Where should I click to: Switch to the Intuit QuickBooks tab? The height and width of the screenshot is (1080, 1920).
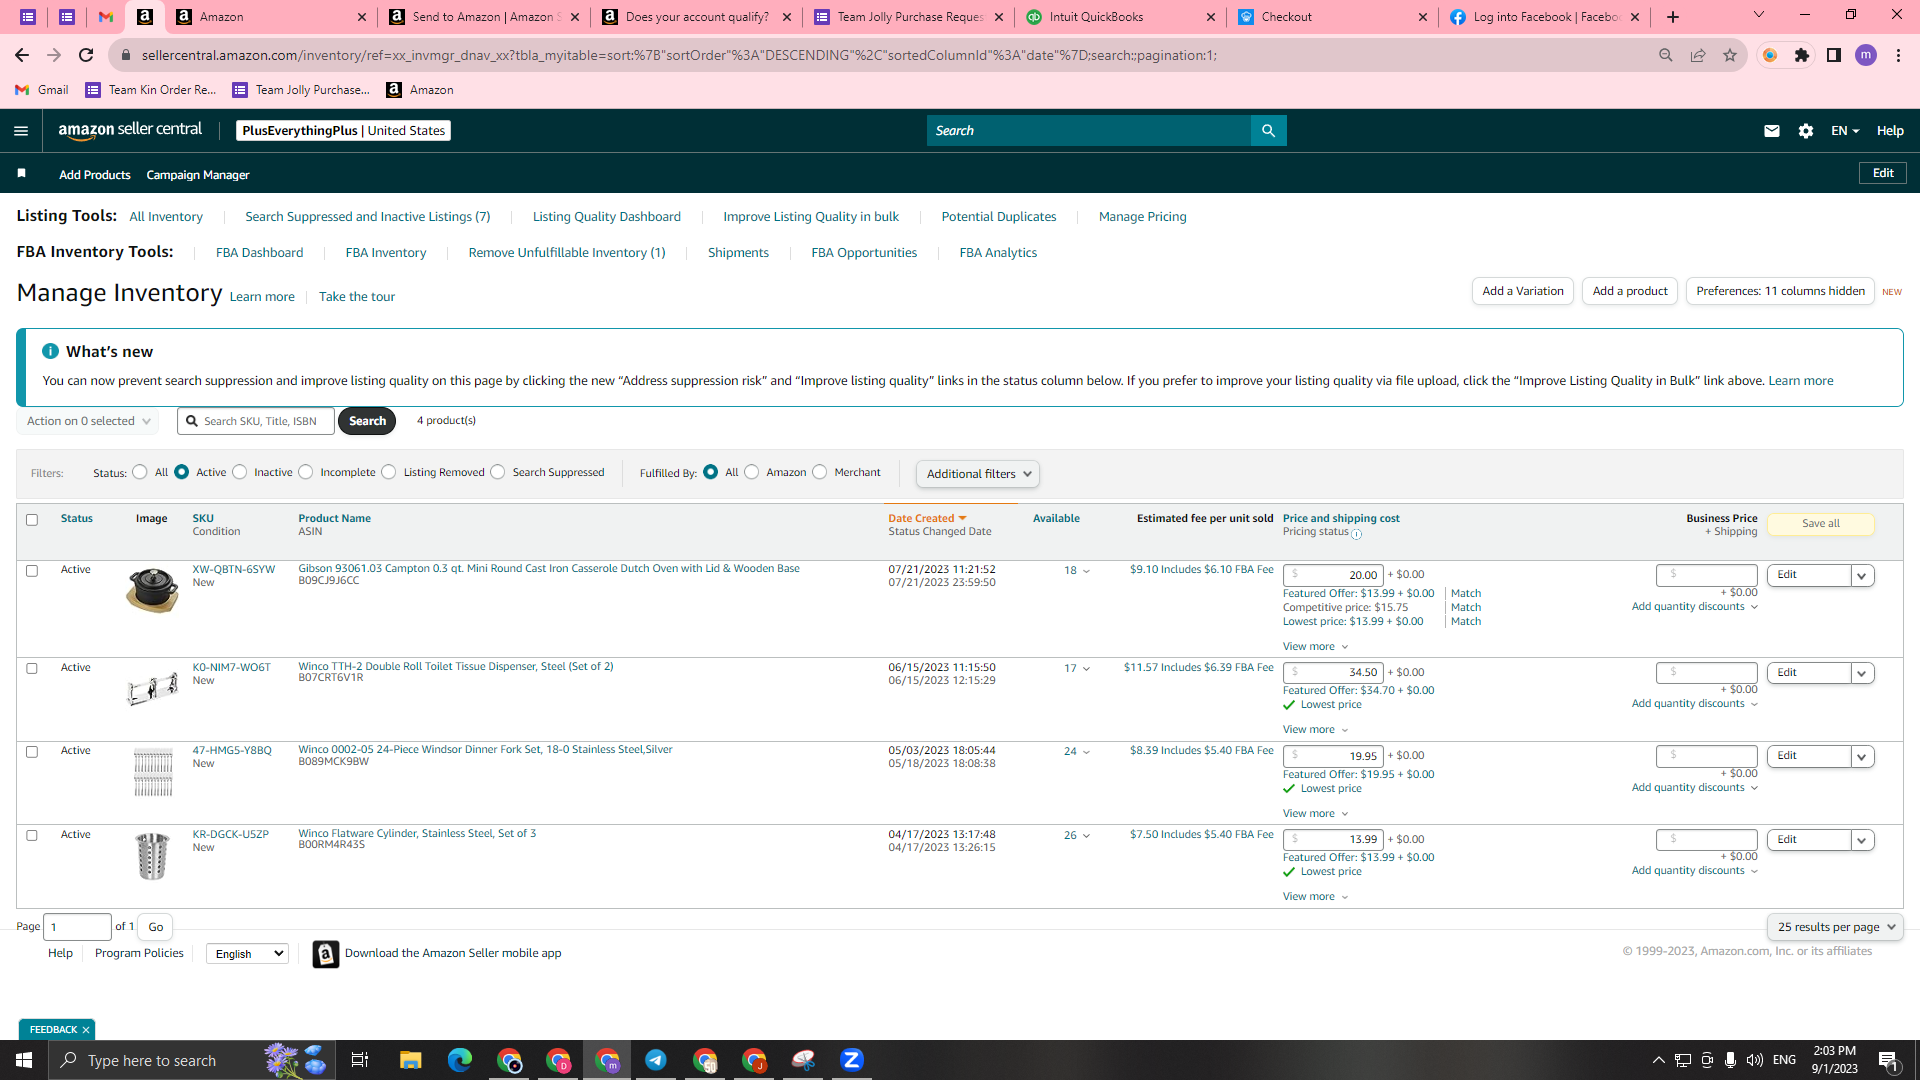coord(1120,17)
